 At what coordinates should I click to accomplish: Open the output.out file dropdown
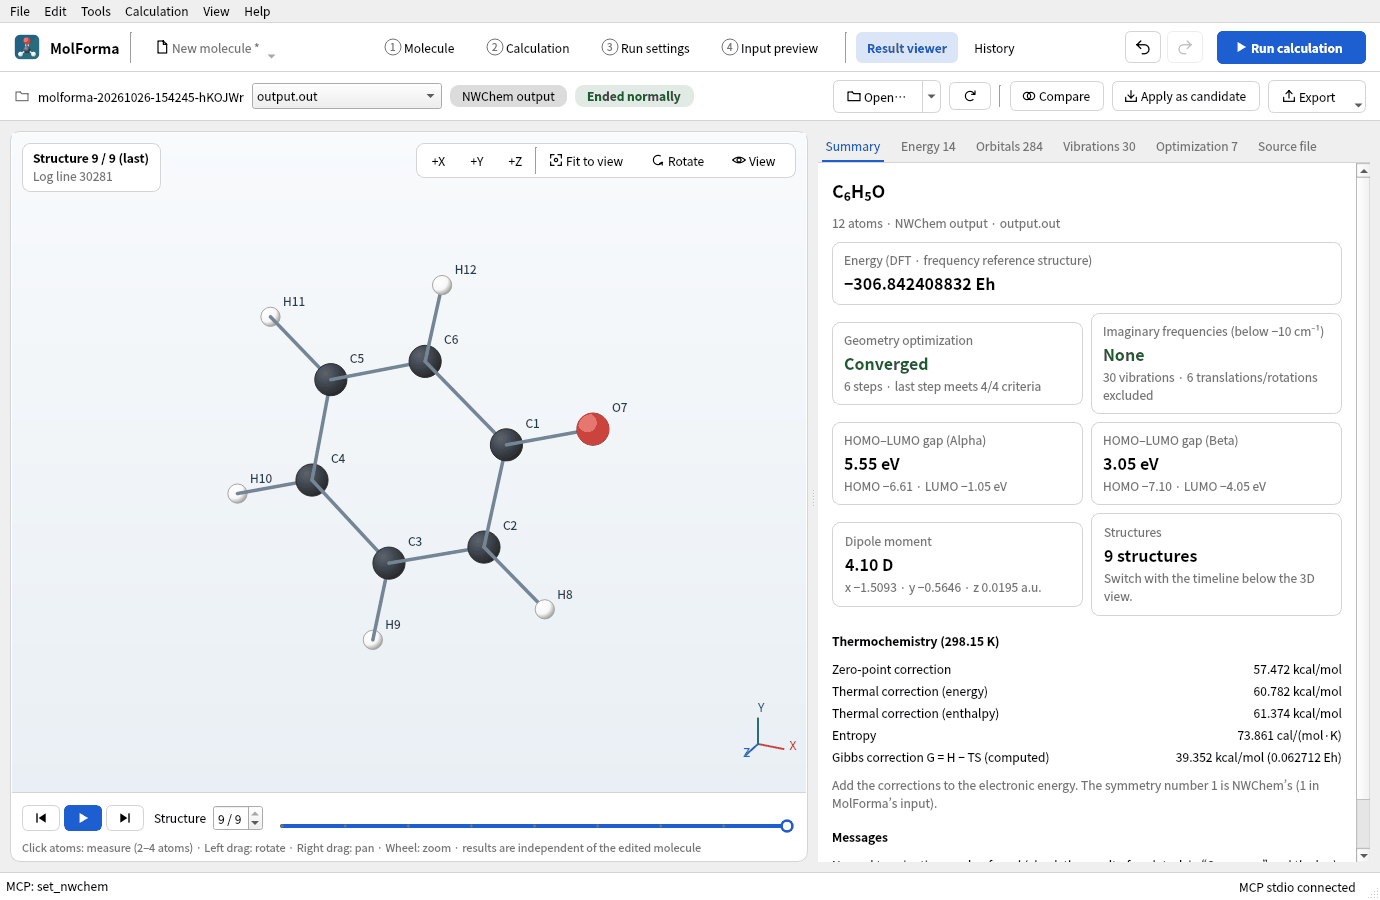tap(347, 96)
